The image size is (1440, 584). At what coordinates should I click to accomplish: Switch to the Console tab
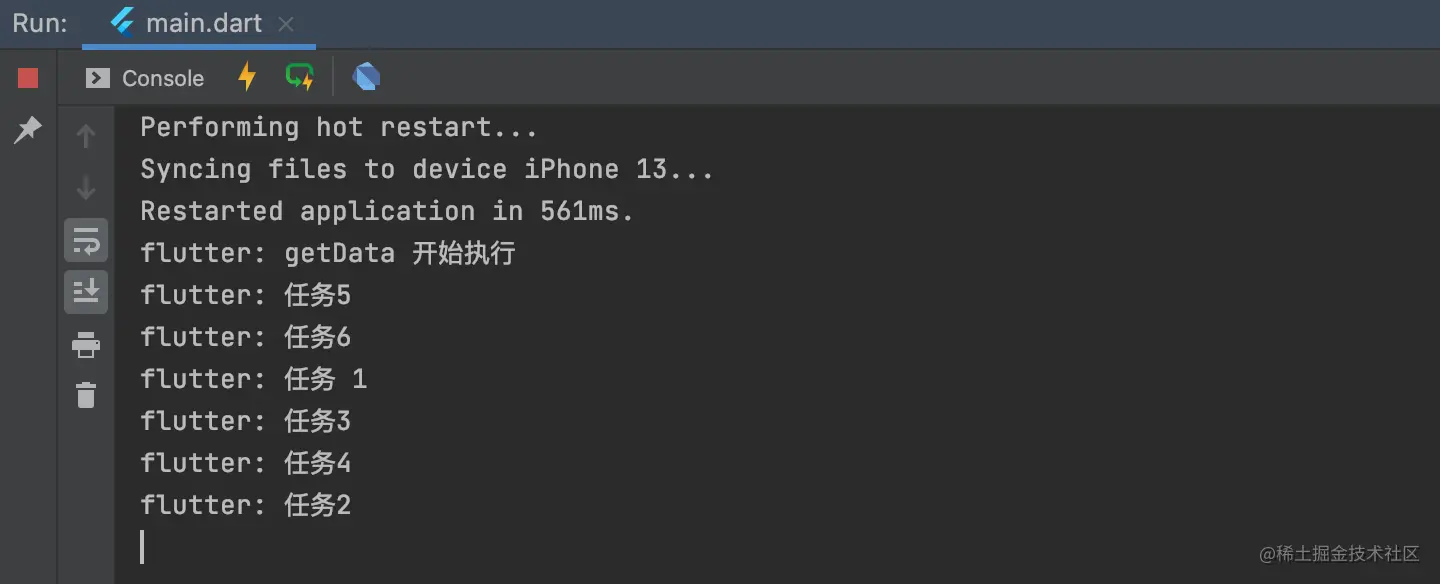click(145, 78)
